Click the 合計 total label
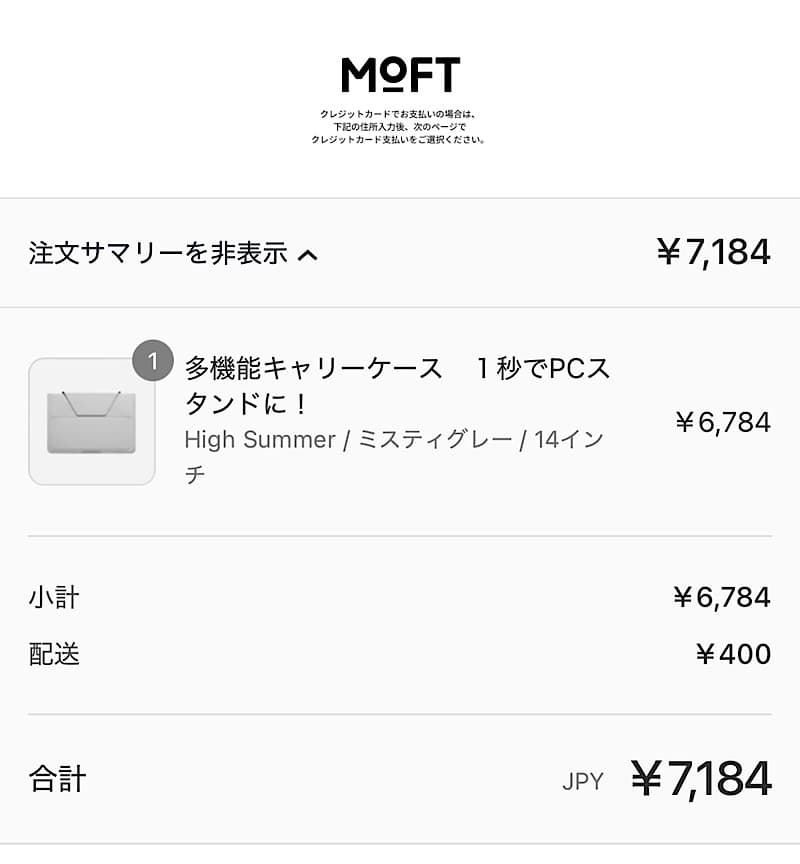Screen dimensions: 800x864 pyautogui.click(x=57, y=779)
